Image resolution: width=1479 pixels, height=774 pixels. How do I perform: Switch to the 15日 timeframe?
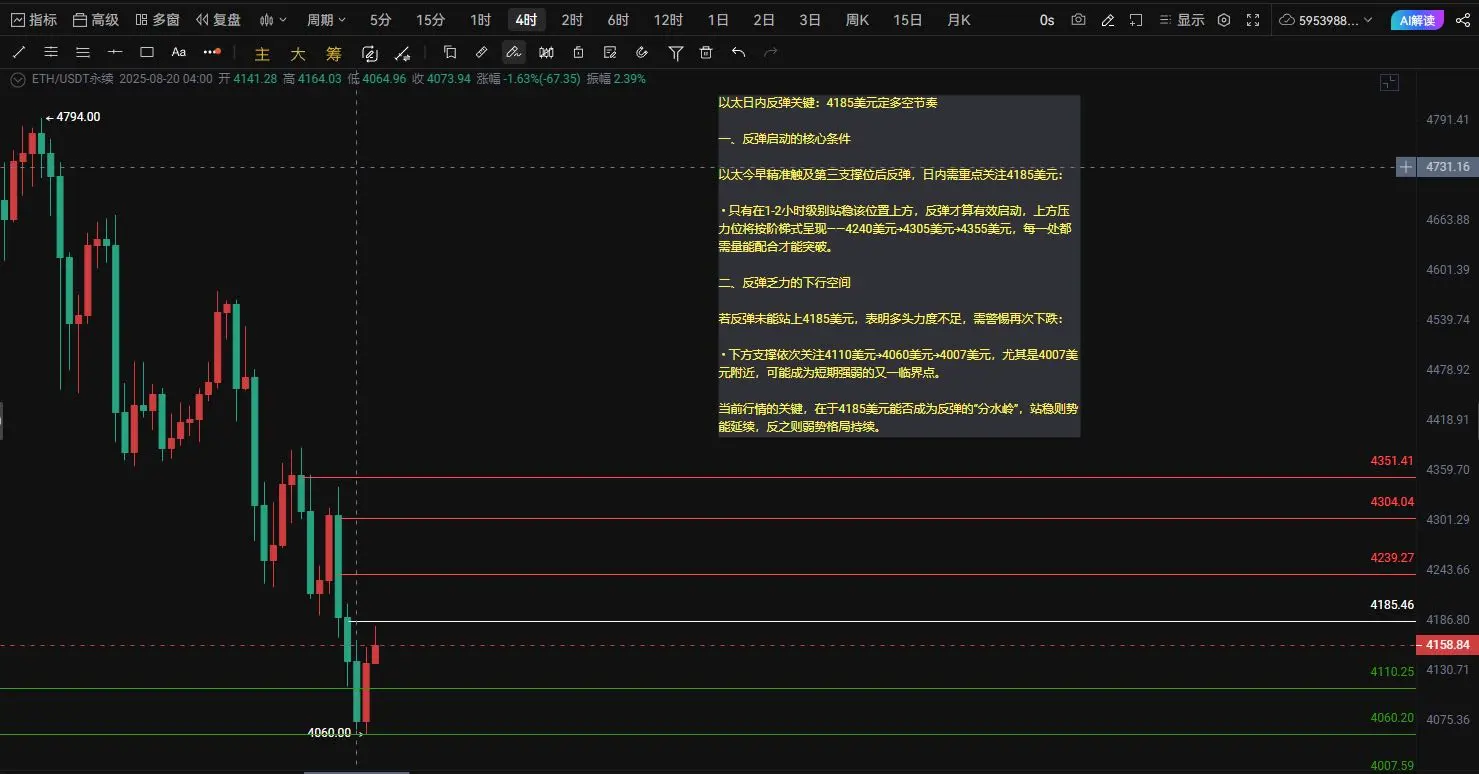(908, 19)
